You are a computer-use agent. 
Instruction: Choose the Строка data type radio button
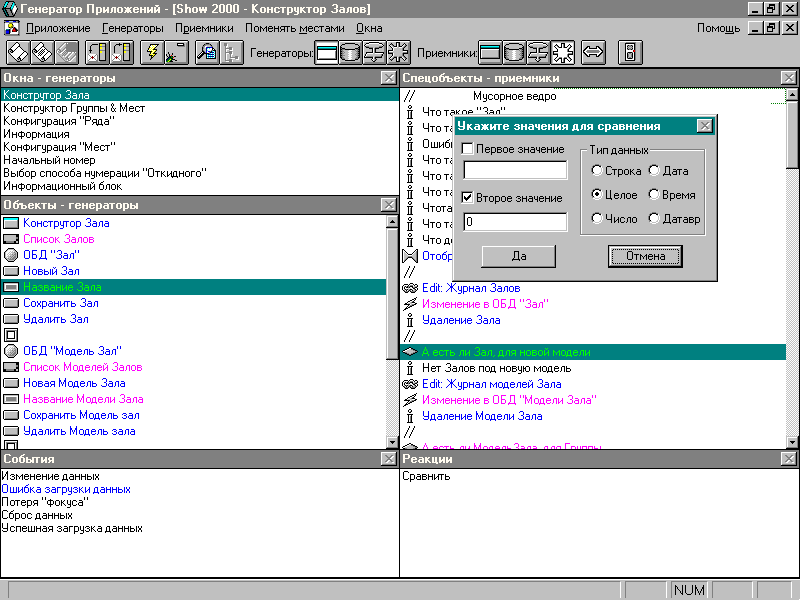pos(597,171)
